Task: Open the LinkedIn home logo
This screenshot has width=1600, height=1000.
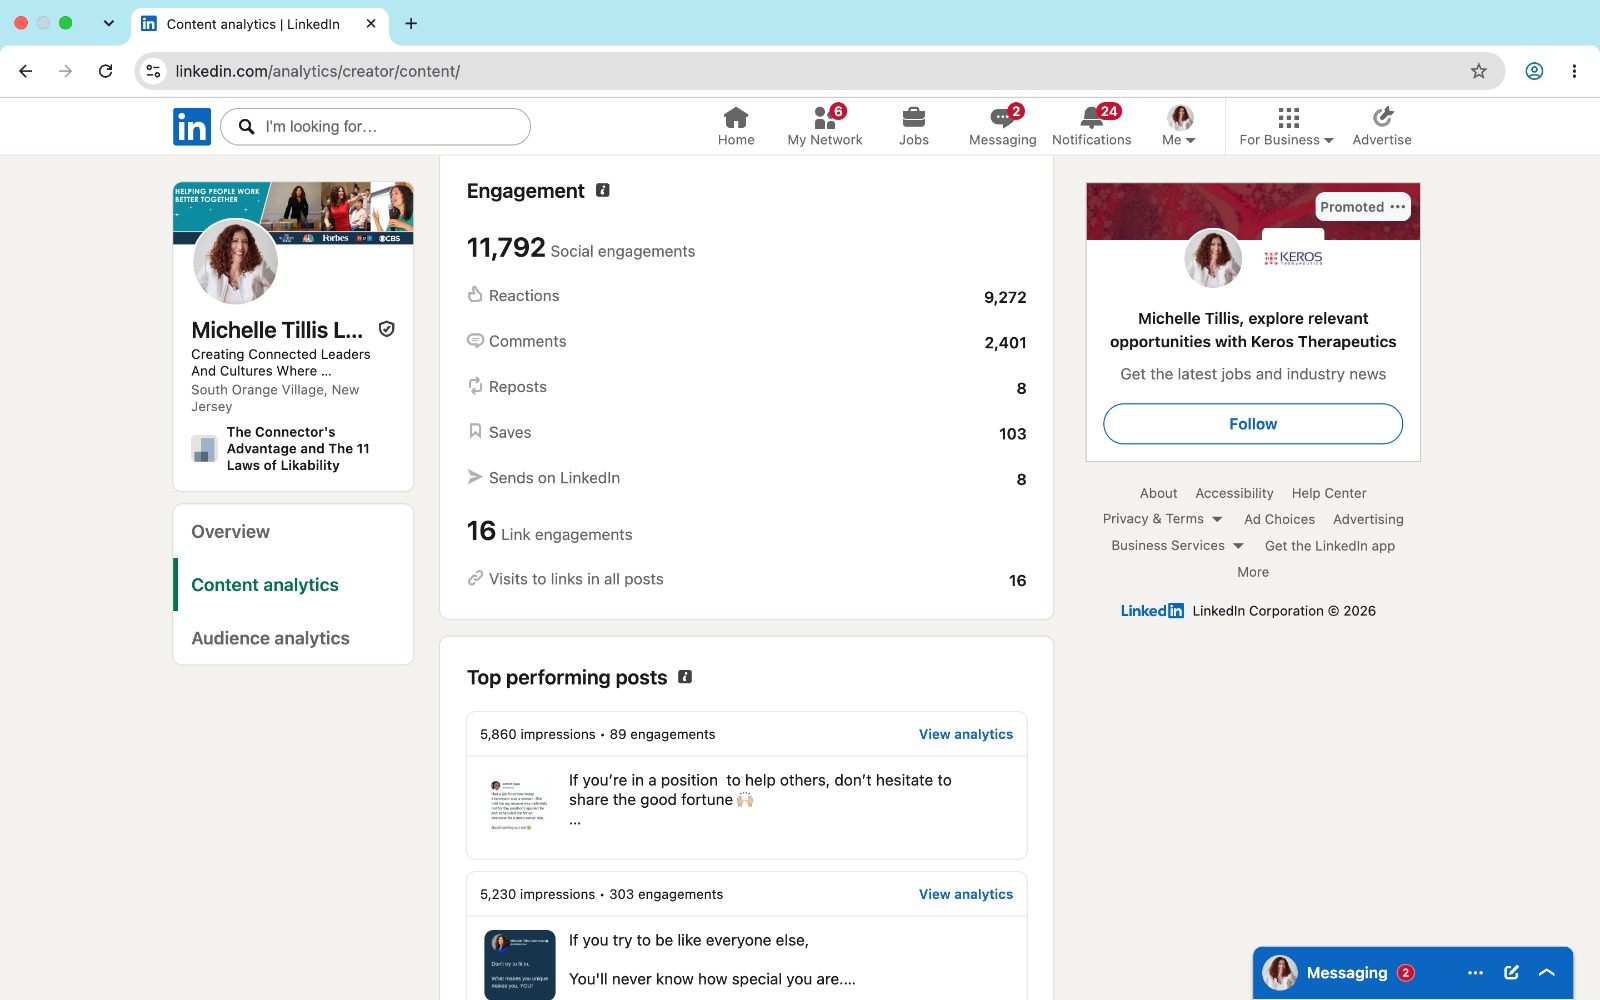Action: 191,127
